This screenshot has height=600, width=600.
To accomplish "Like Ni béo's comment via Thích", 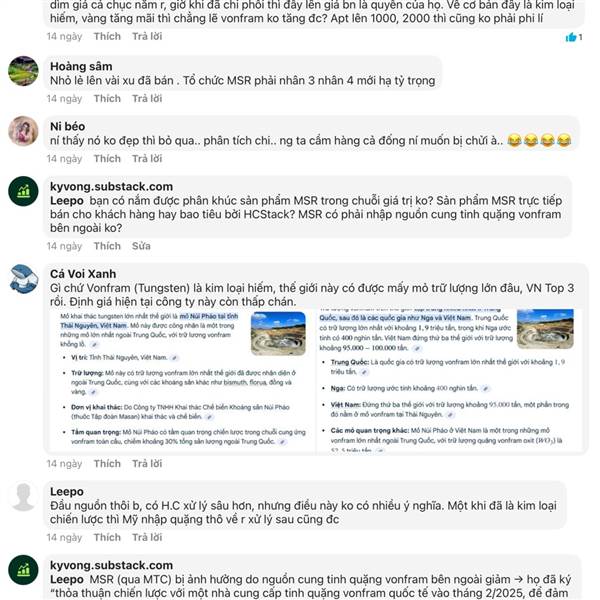I will [x=107, y=158].
